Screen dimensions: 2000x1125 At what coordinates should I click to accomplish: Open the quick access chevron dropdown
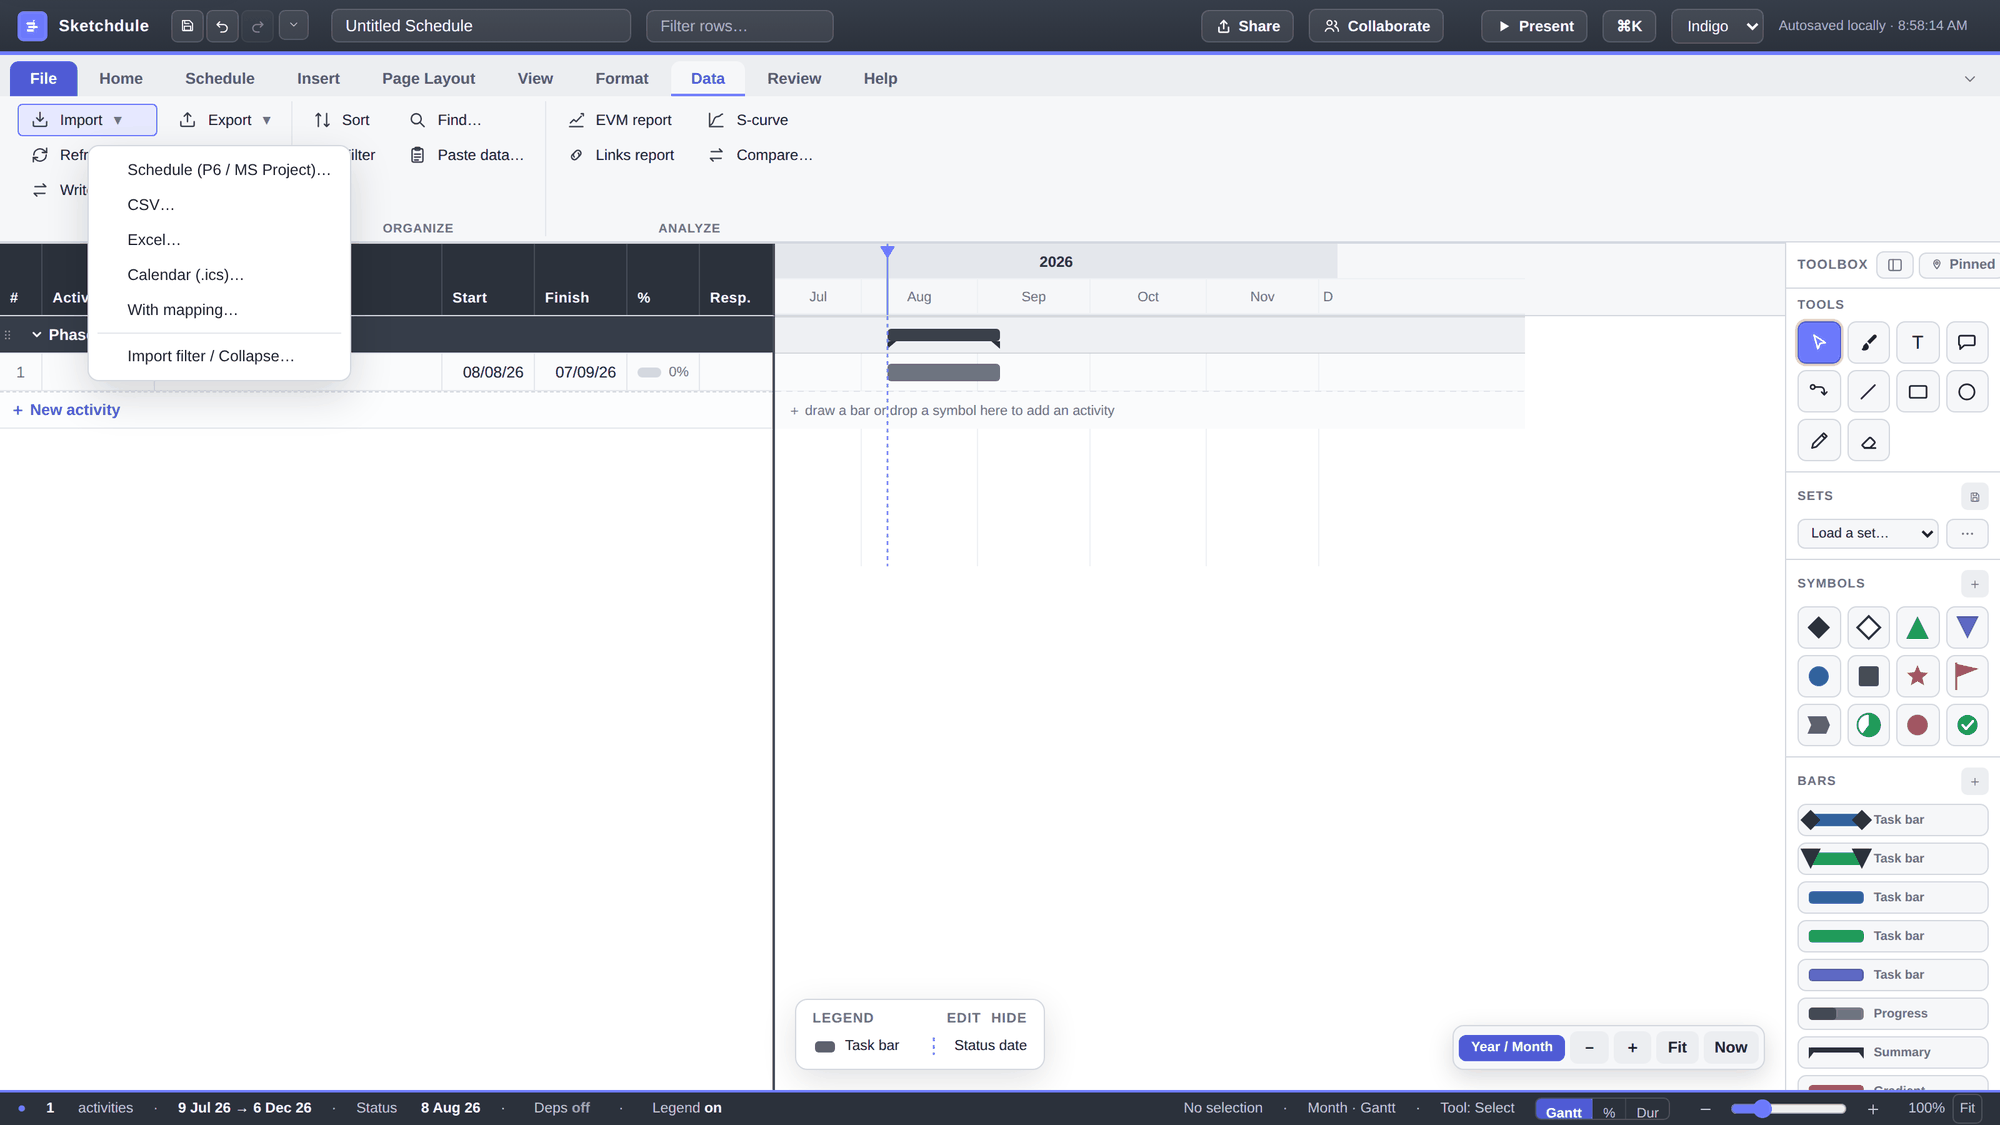293,26
